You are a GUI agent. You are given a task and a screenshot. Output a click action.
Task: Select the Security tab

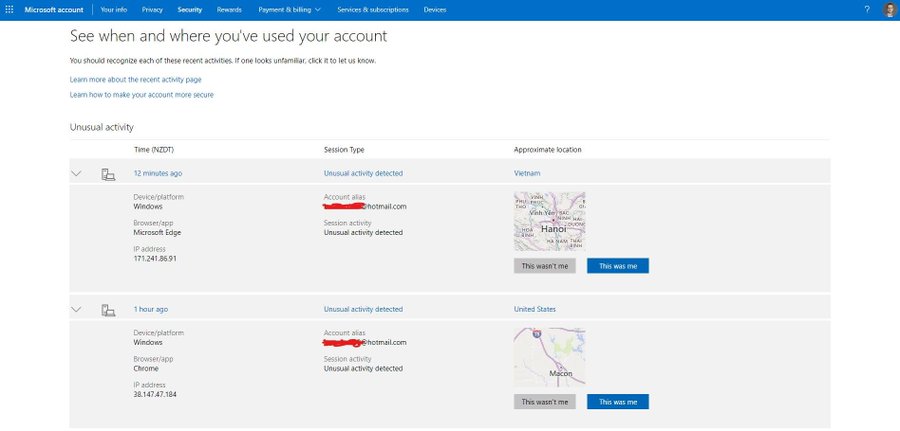tap(189, 9)
